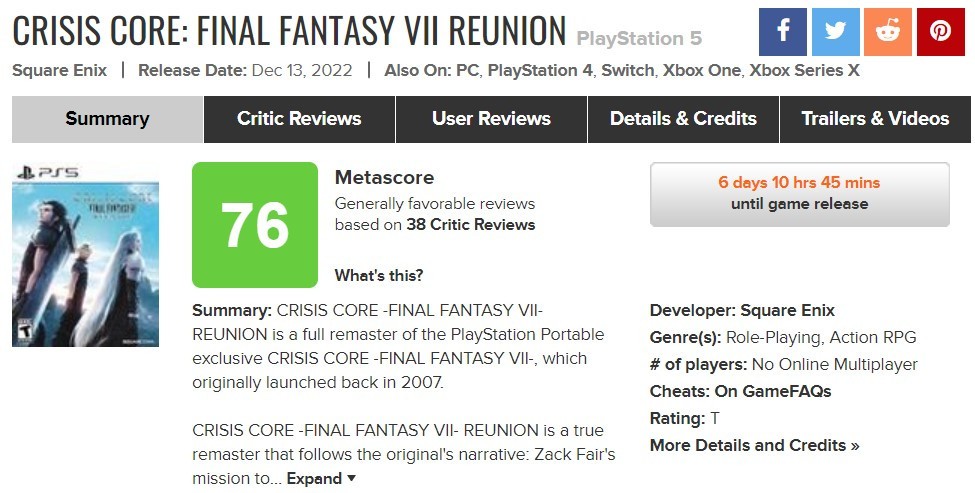Go to the Details & Credits tab
The height and width of the screenshot is (493, 975).
coord(683,119)
